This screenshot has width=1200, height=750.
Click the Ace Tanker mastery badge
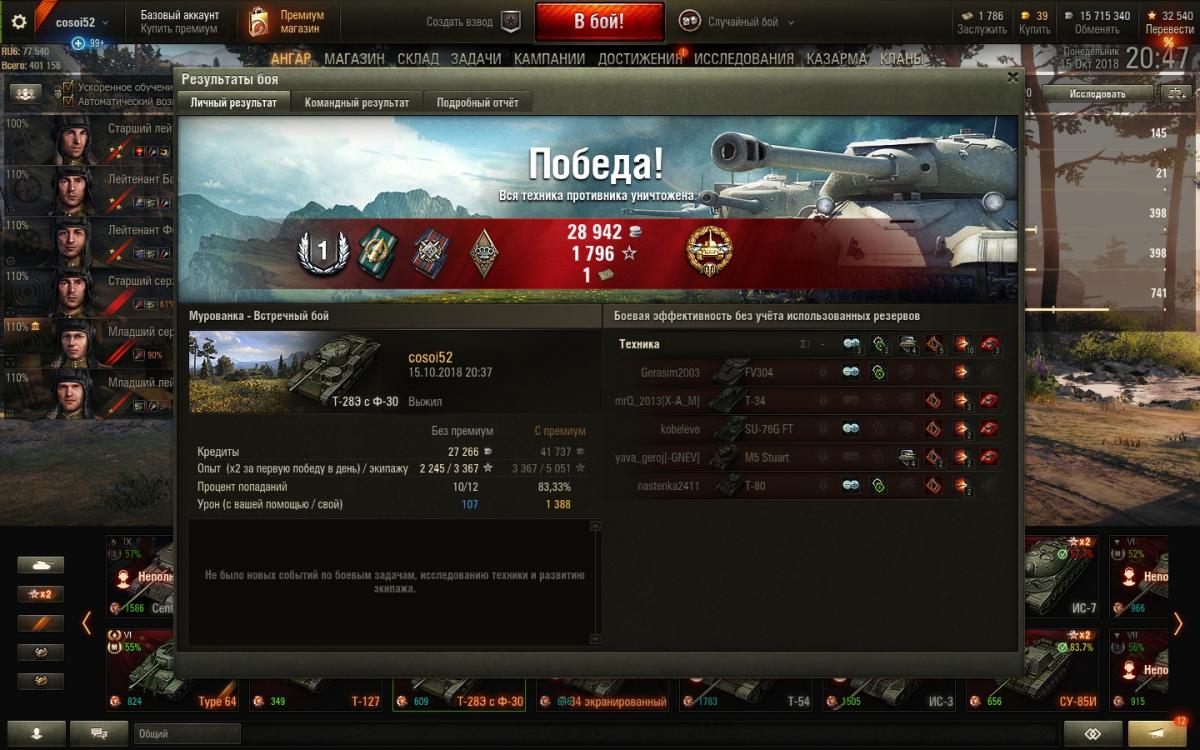709,252
